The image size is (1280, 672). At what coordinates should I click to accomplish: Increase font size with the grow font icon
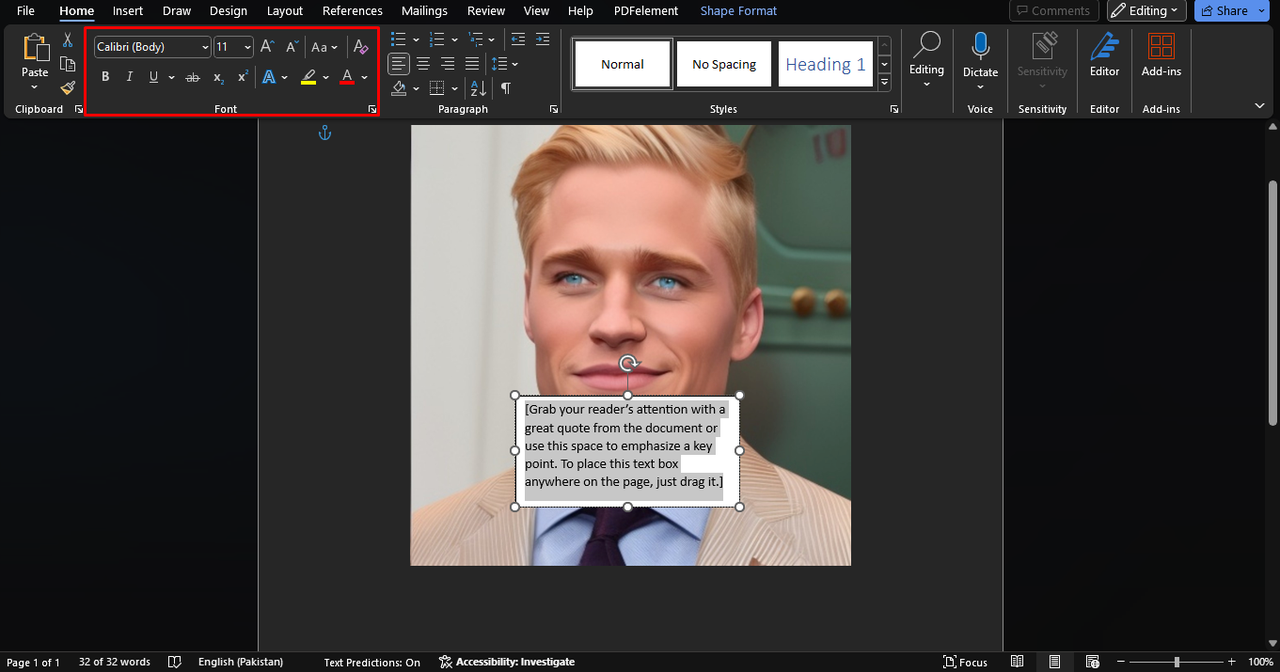[x=267, y=47]
